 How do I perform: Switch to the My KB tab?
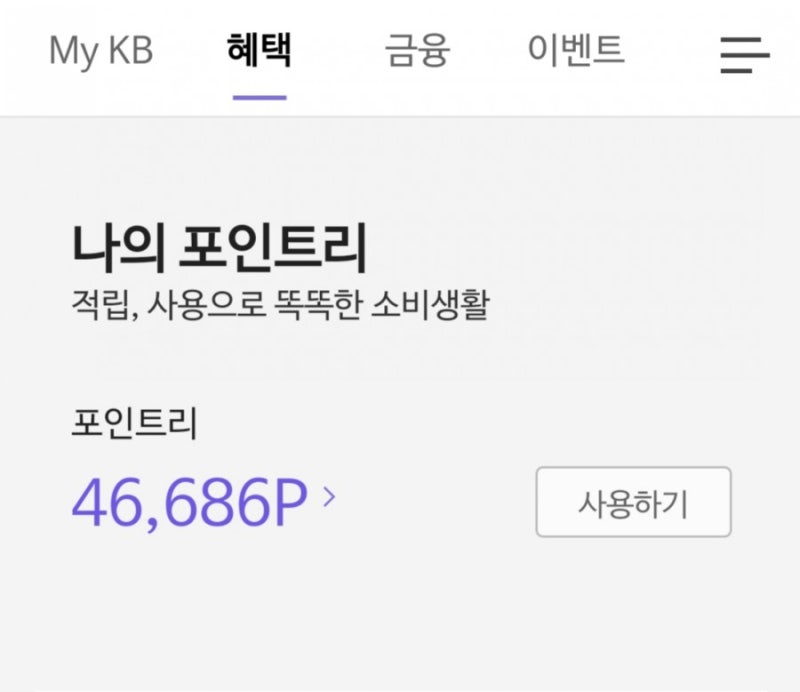point(101,51)
